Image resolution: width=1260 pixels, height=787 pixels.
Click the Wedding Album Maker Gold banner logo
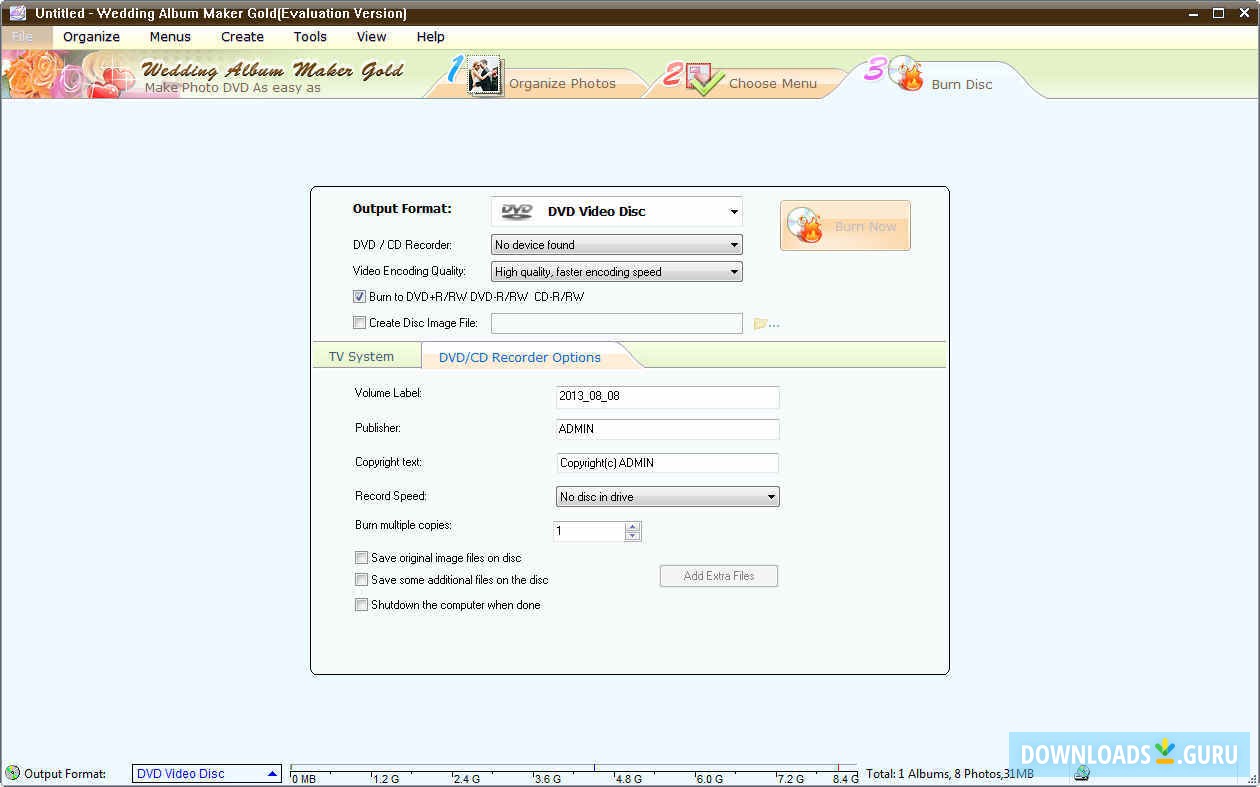272,71
